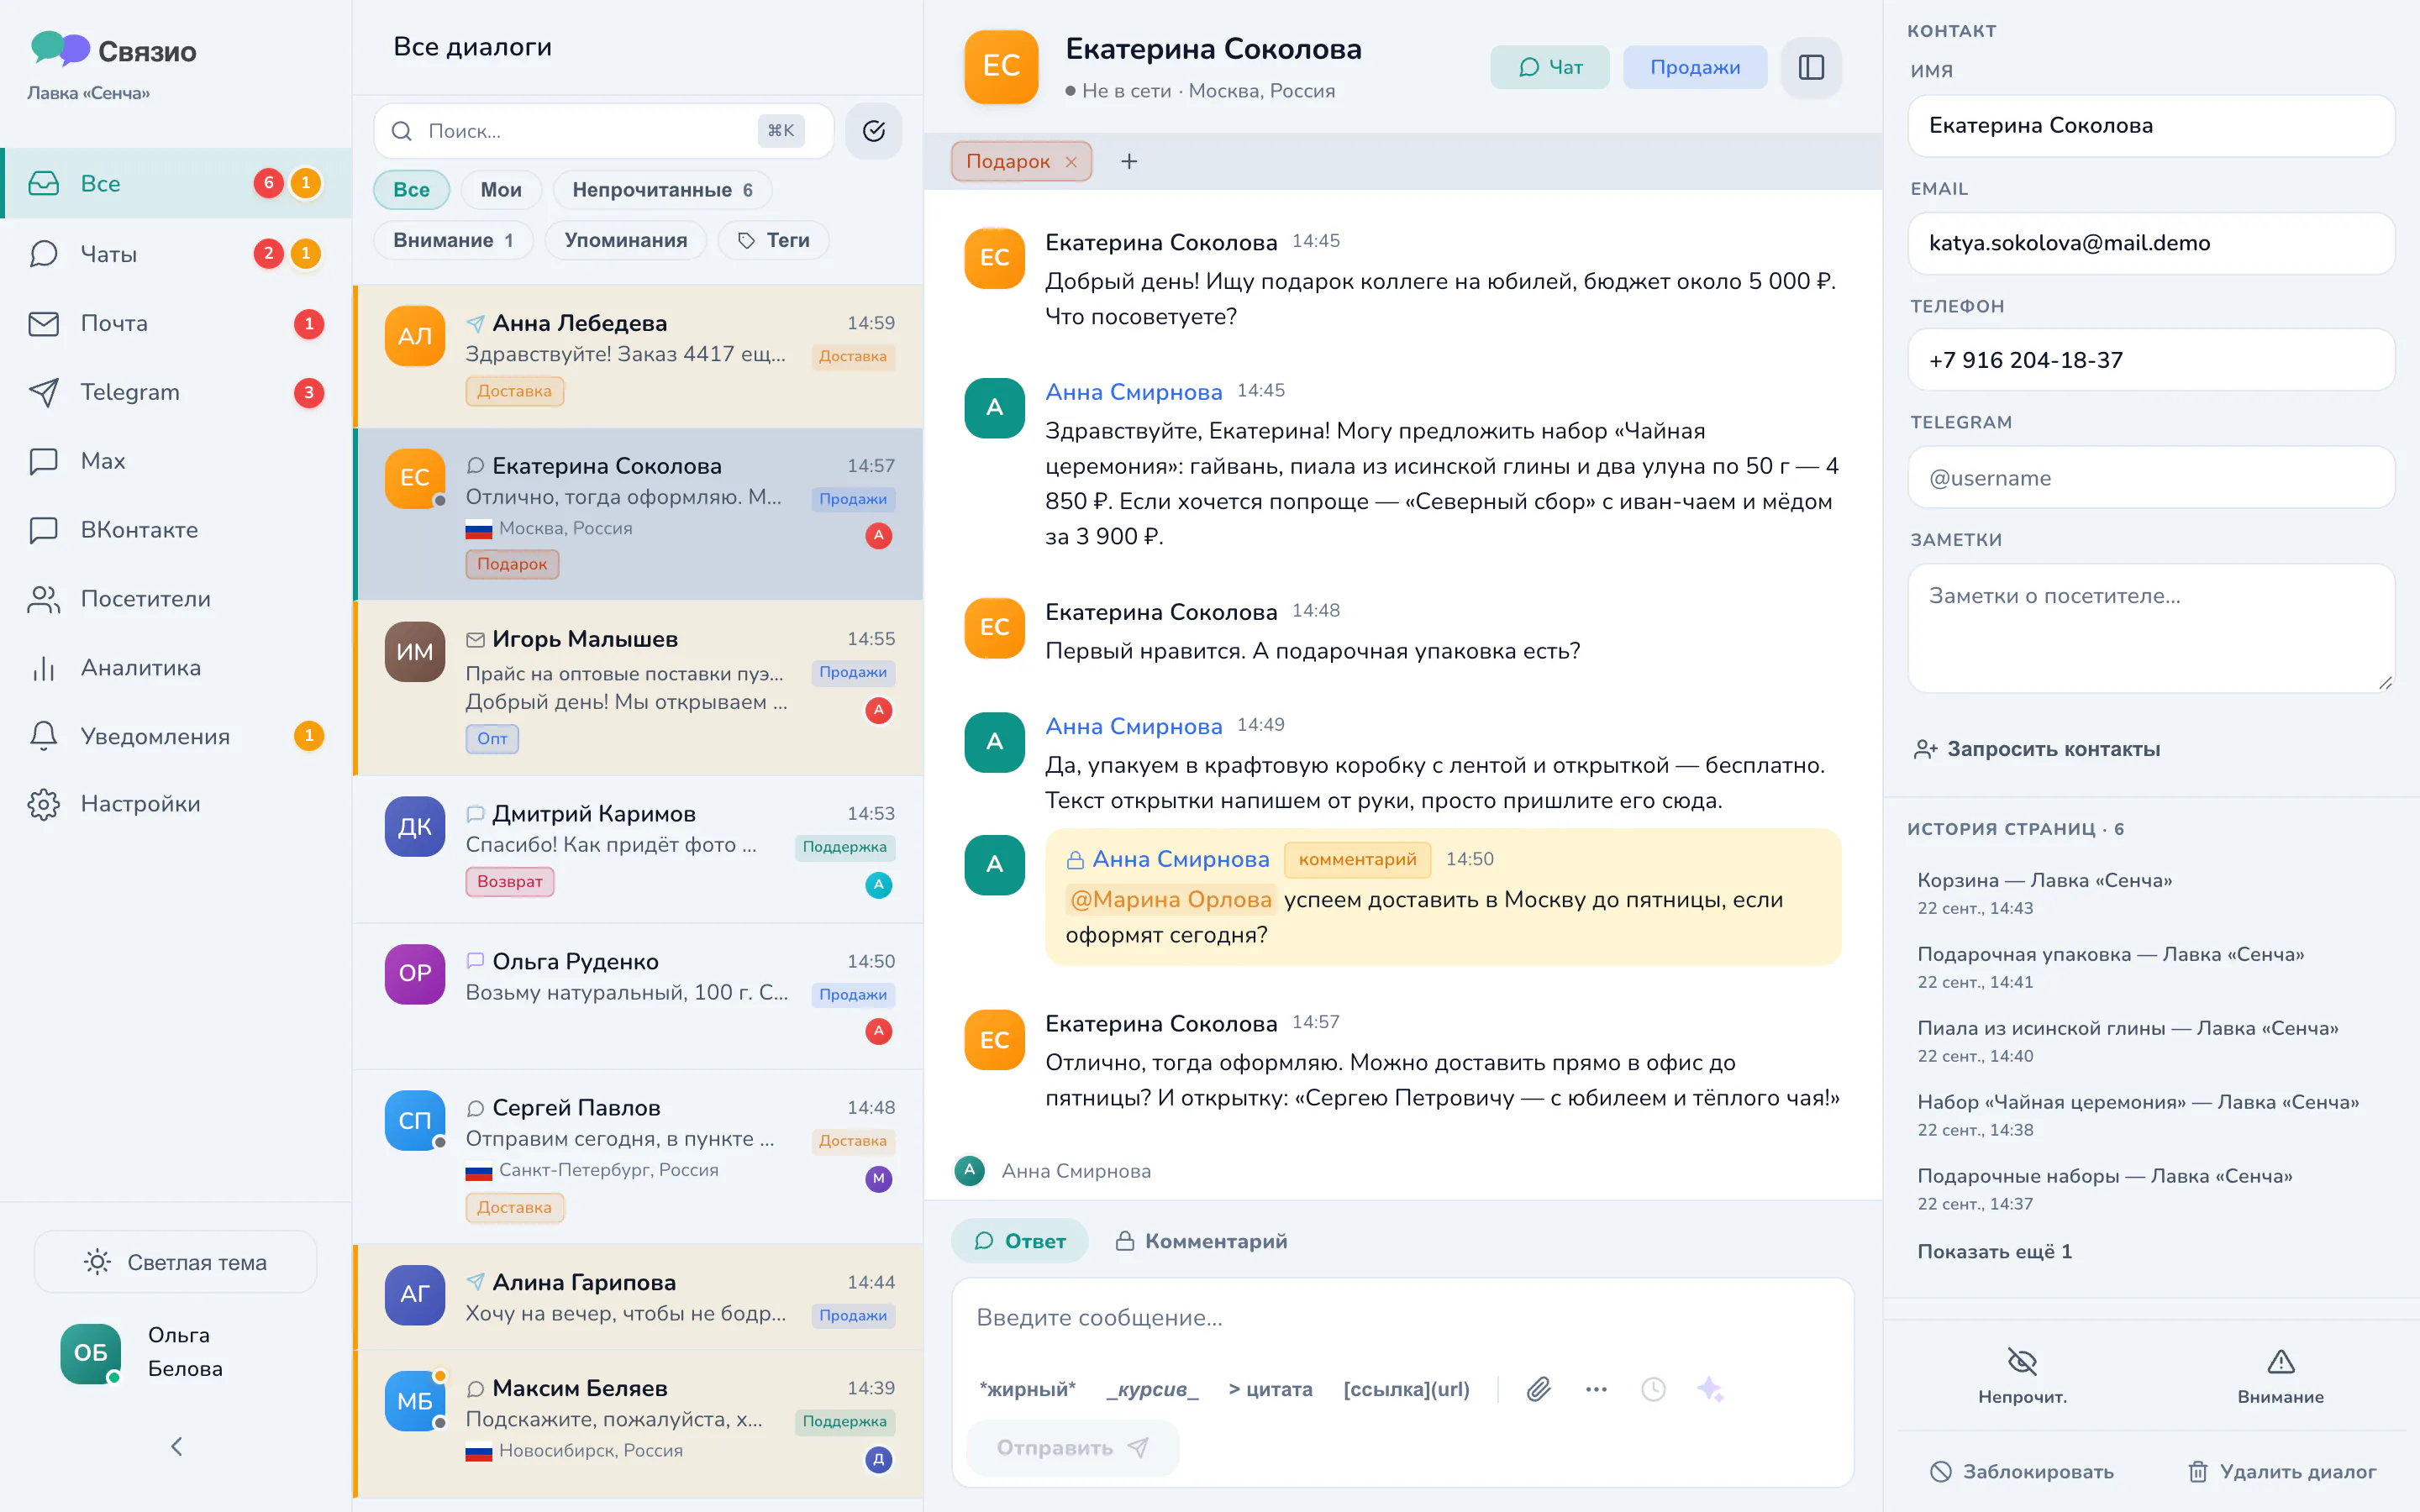Open the mark-all-resolved check icon
Image resolution: width=2420 pixels, height=1512 pixels.
(x=873, y=131)
